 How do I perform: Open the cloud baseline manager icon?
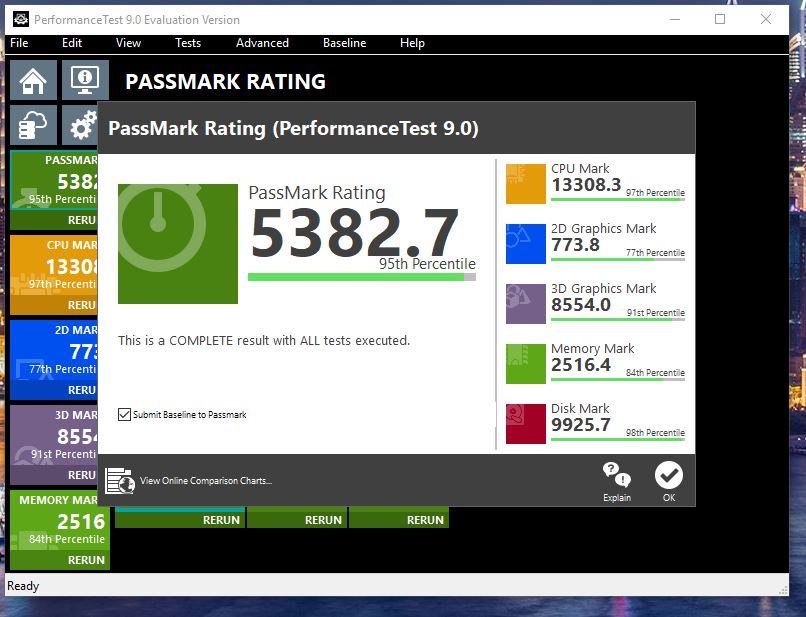pyautogui.click(x=33, y=125)
